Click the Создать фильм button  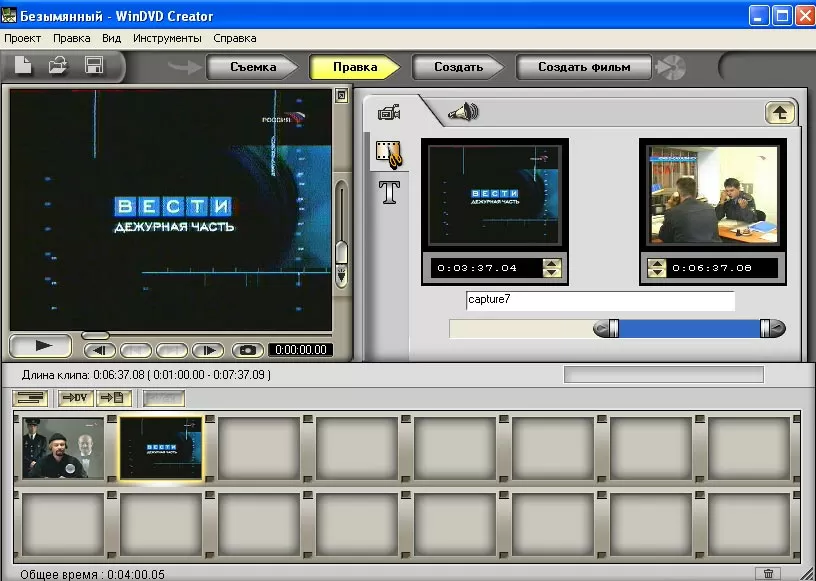click(584, 68)
